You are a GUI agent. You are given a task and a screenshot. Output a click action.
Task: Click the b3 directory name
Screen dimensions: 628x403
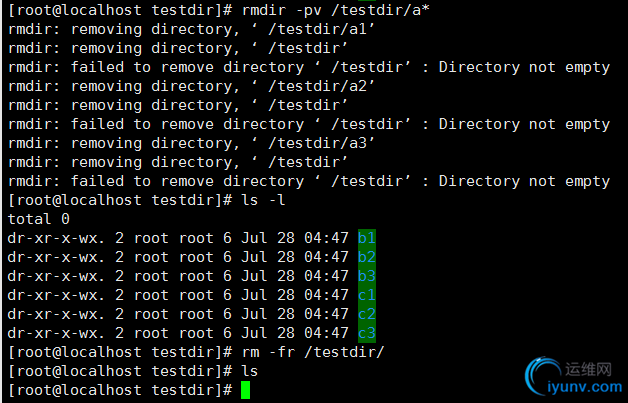(x=366, y=276)
